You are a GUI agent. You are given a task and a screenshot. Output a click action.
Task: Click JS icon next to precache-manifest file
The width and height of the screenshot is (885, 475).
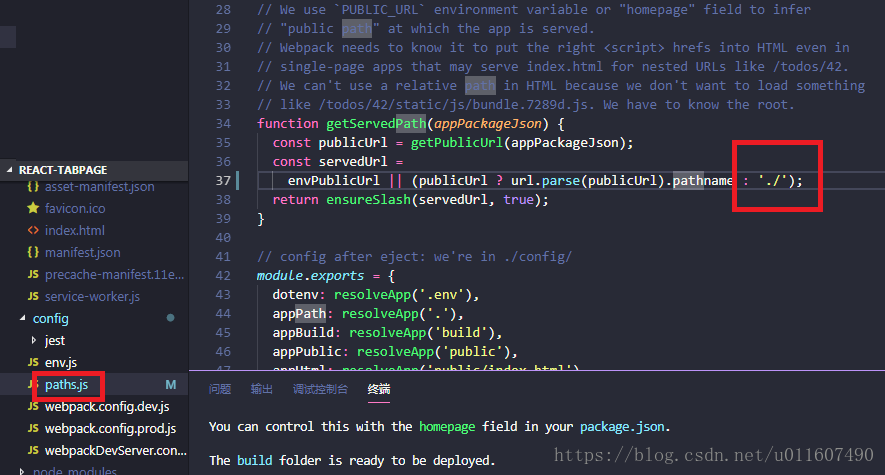33,274
